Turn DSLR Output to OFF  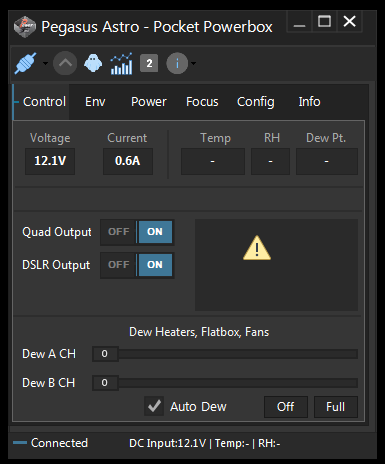tap(119, 265)
